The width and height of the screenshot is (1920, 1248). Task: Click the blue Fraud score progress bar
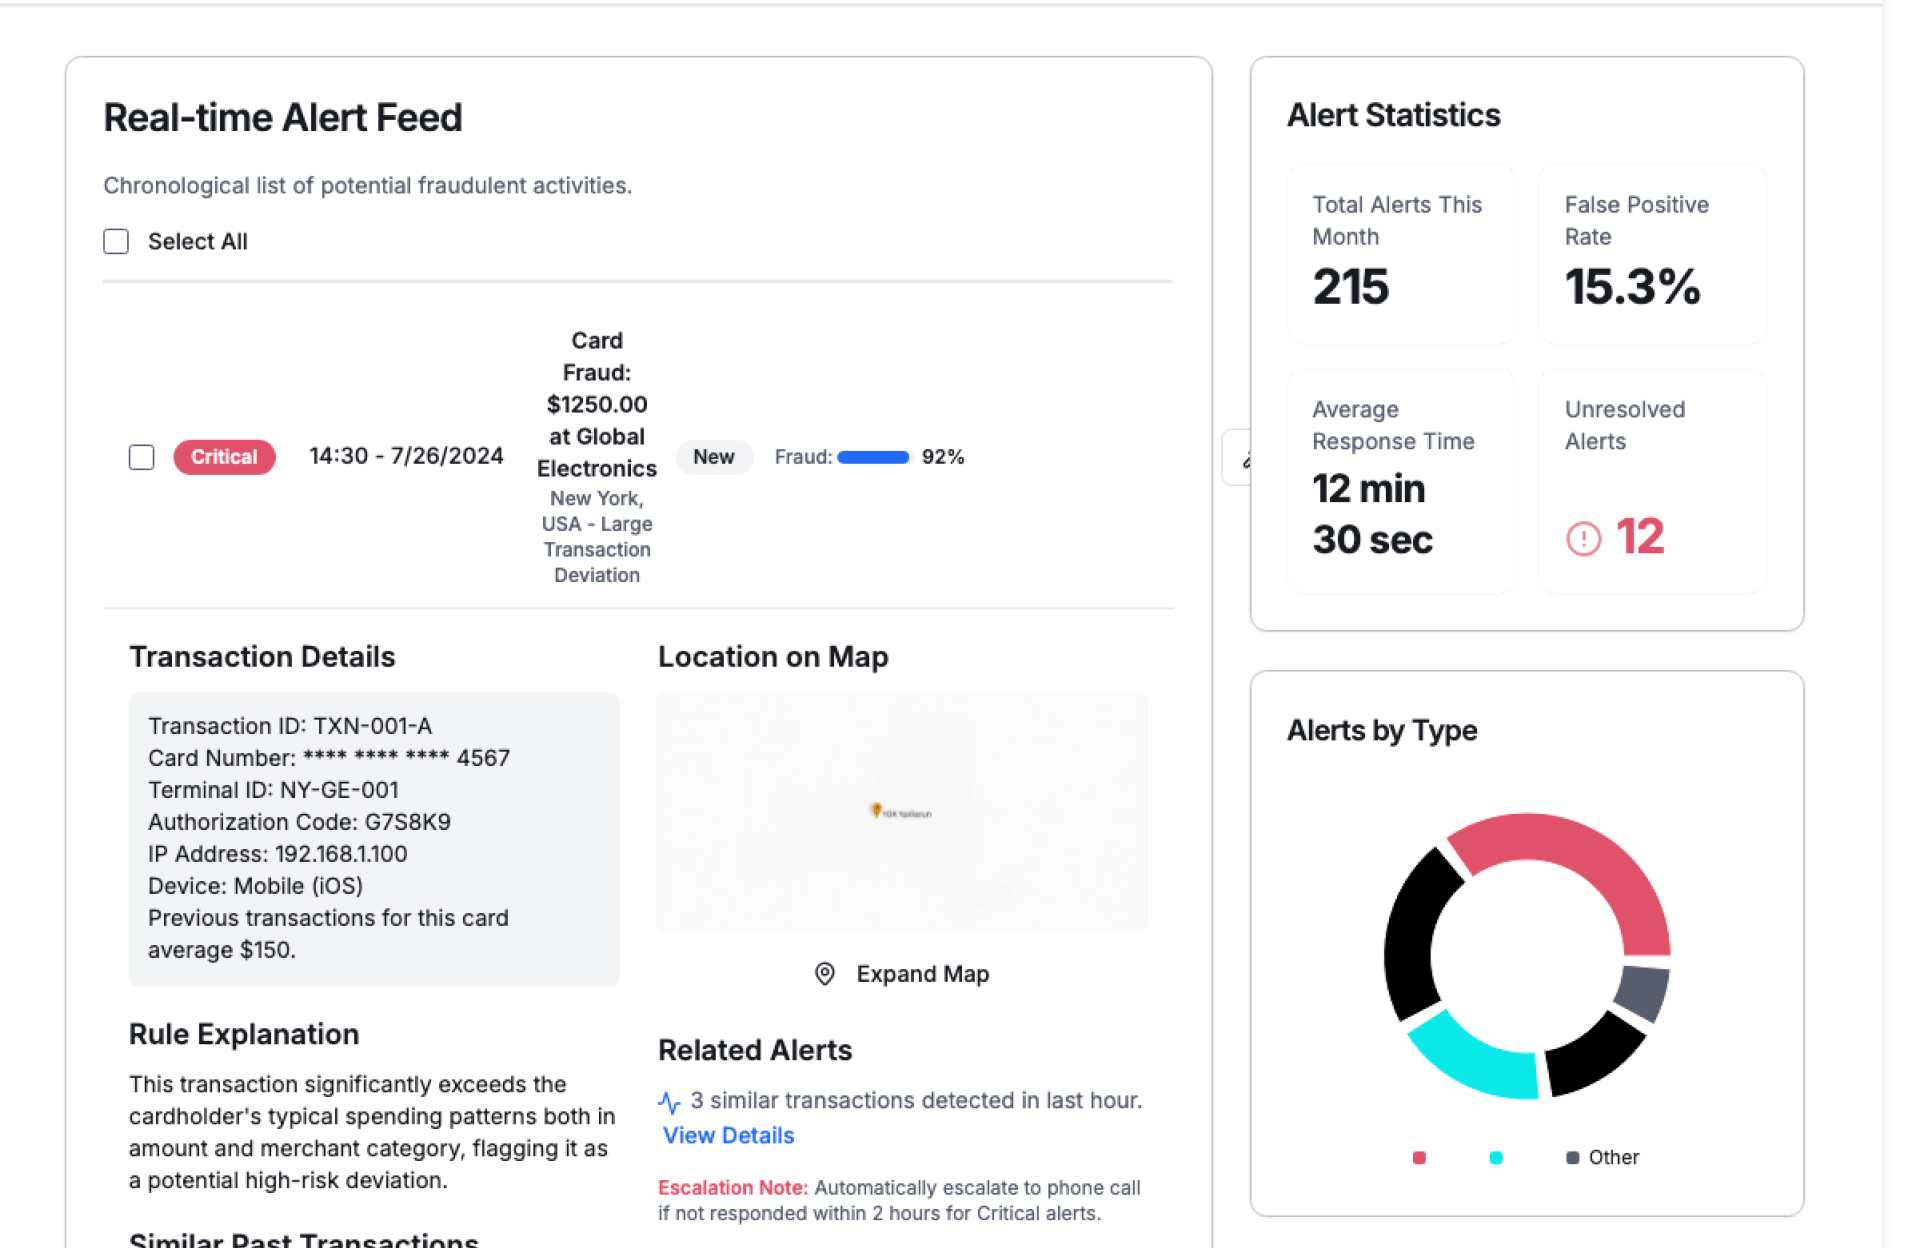pos(873,457)
